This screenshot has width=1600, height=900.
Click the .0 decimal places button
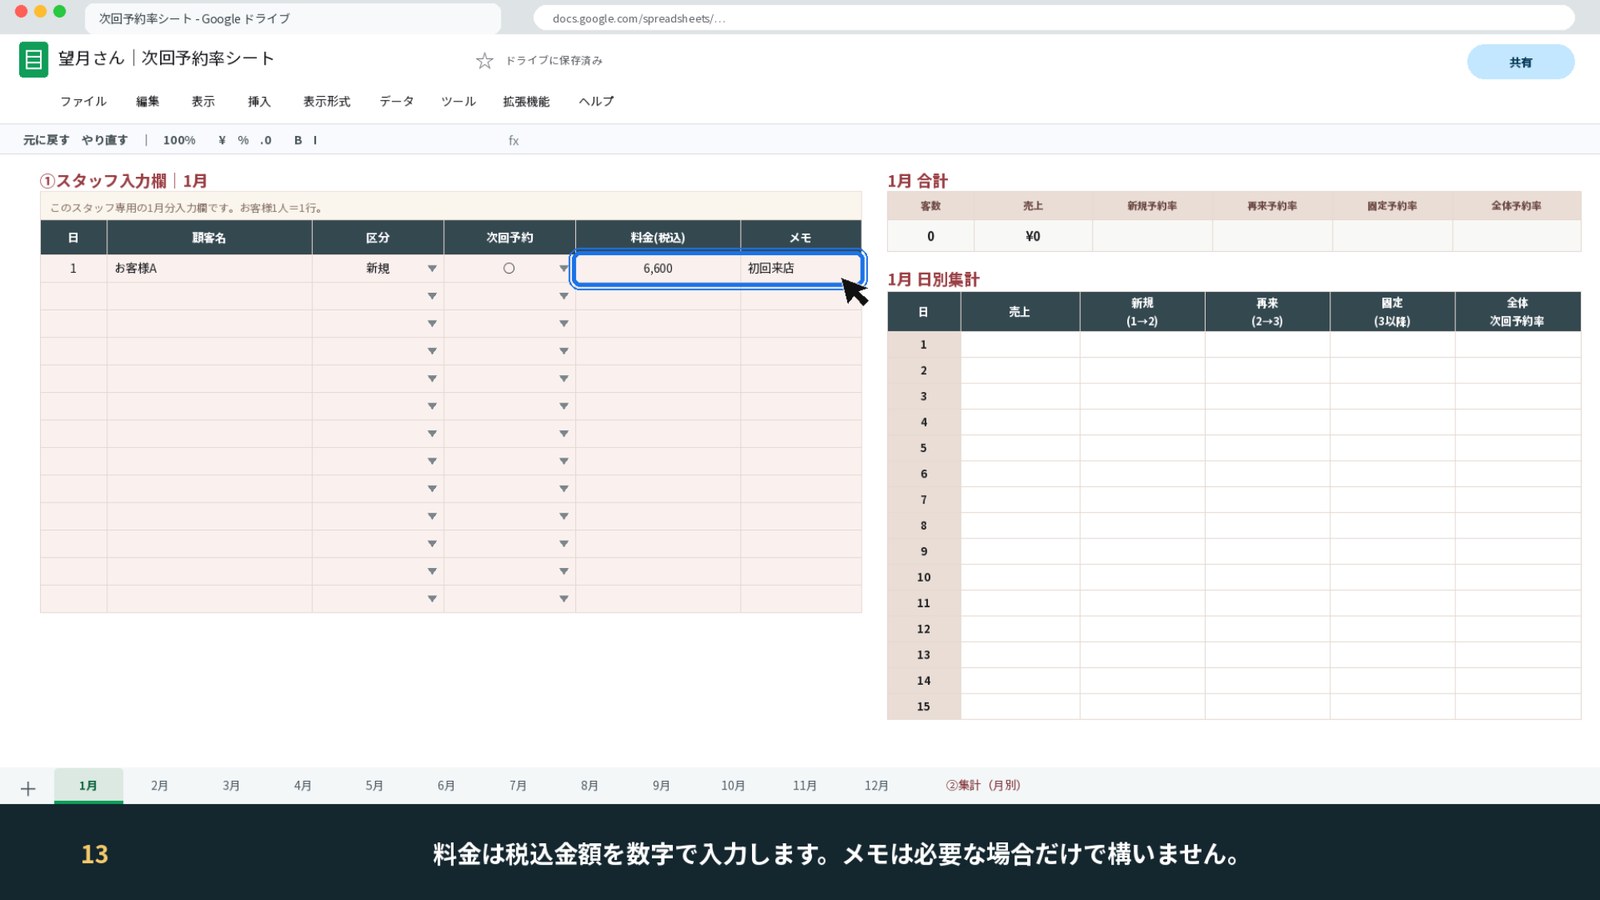click(266, 140)
